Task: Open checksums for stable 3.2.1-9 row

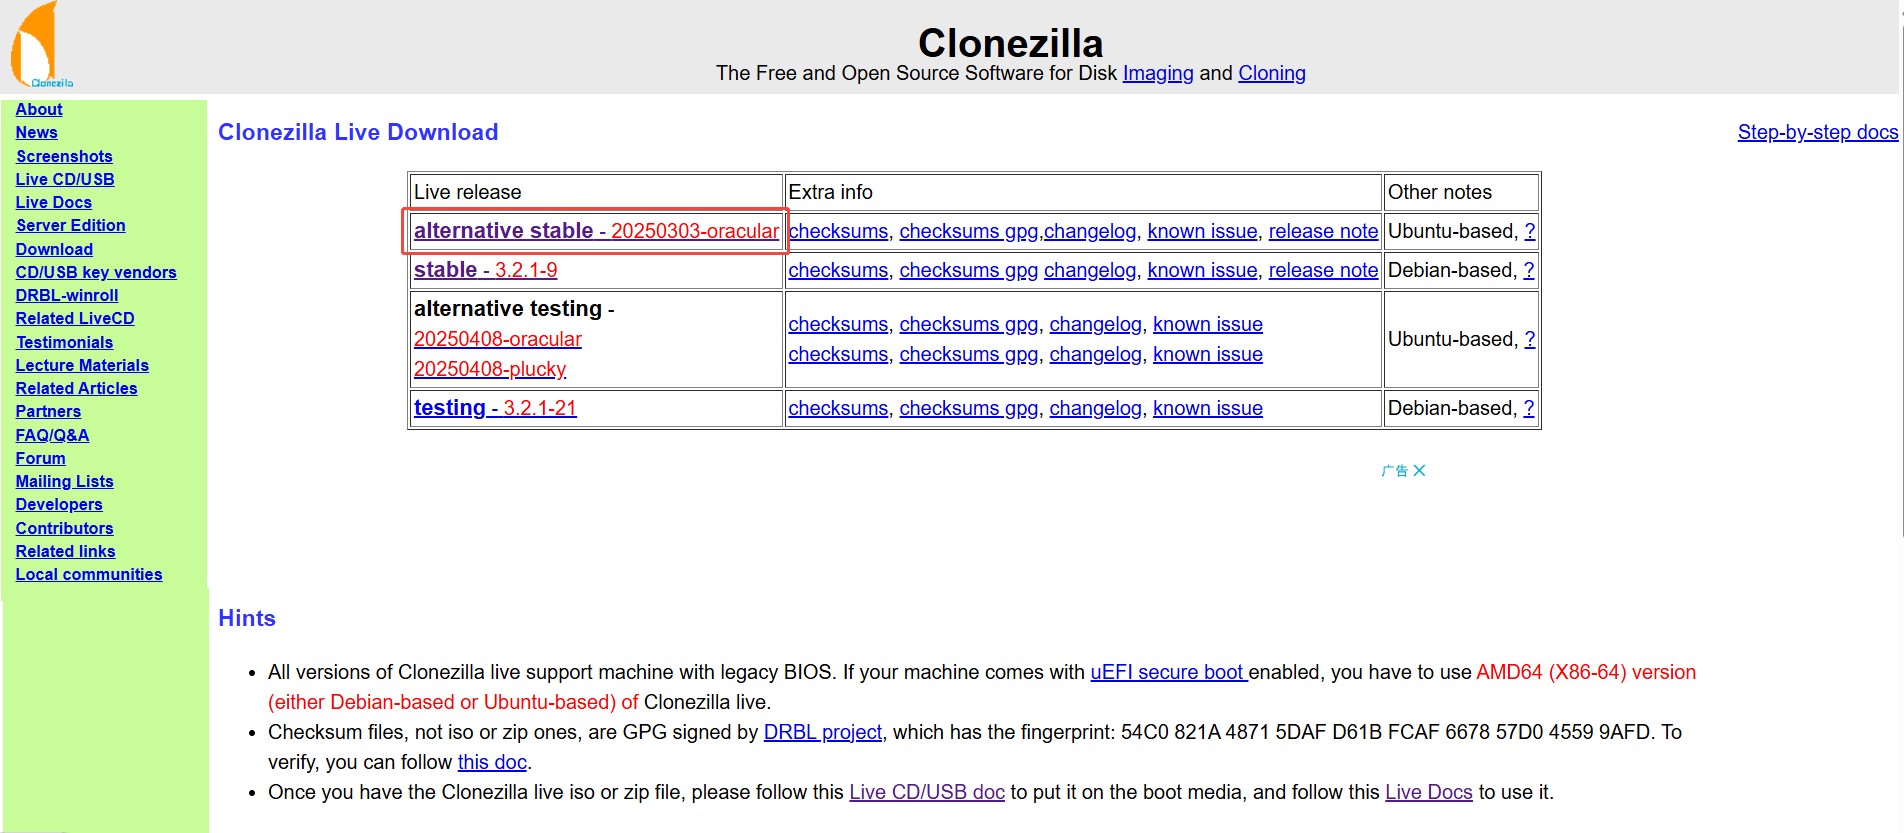Action: point(838,270)
